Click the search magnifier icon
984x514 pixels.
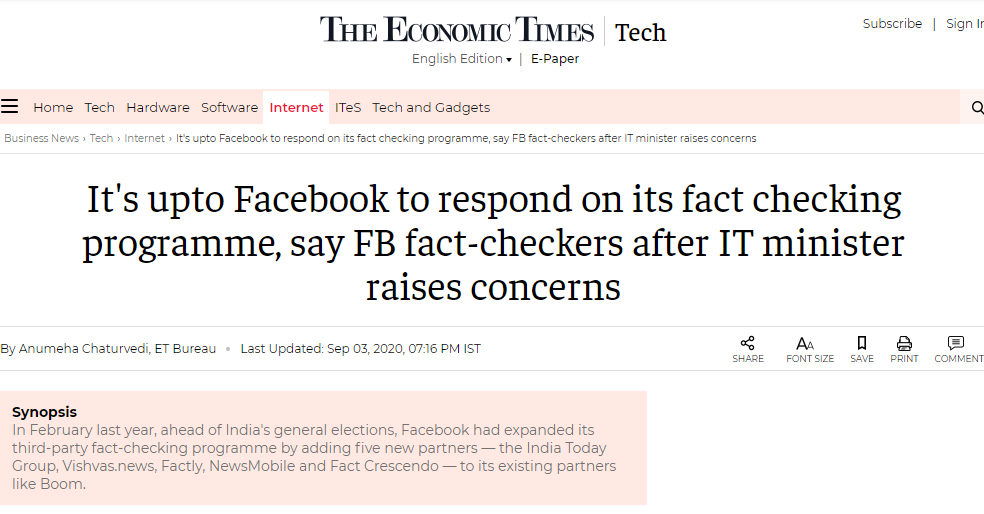[977, 107]
